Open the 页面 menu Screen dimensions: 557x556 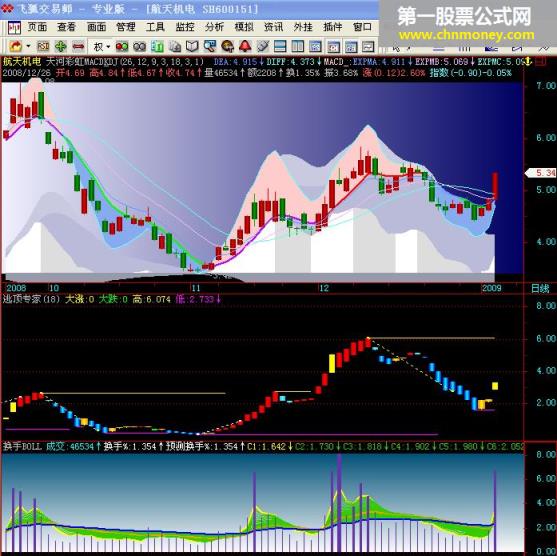click(x=37, y=27)
